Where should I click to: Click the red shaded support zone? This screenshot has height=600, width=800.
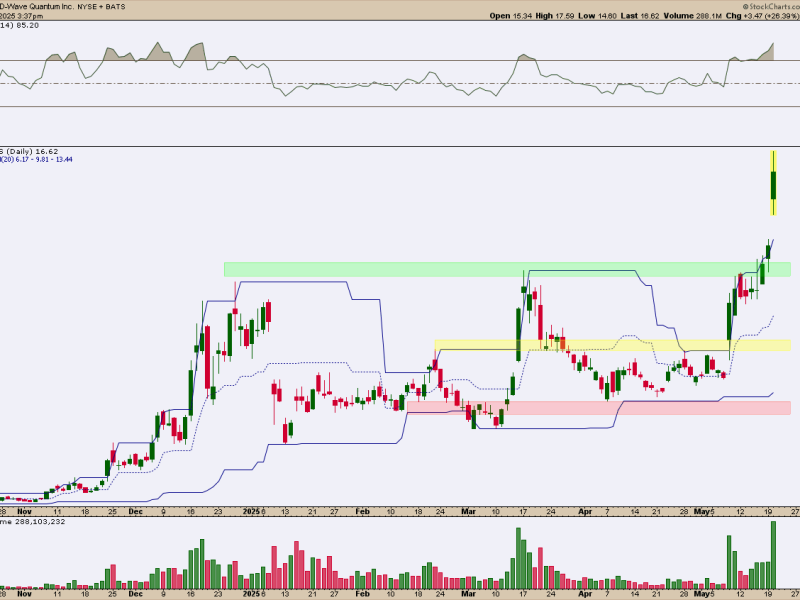click(x=598, y=408)
